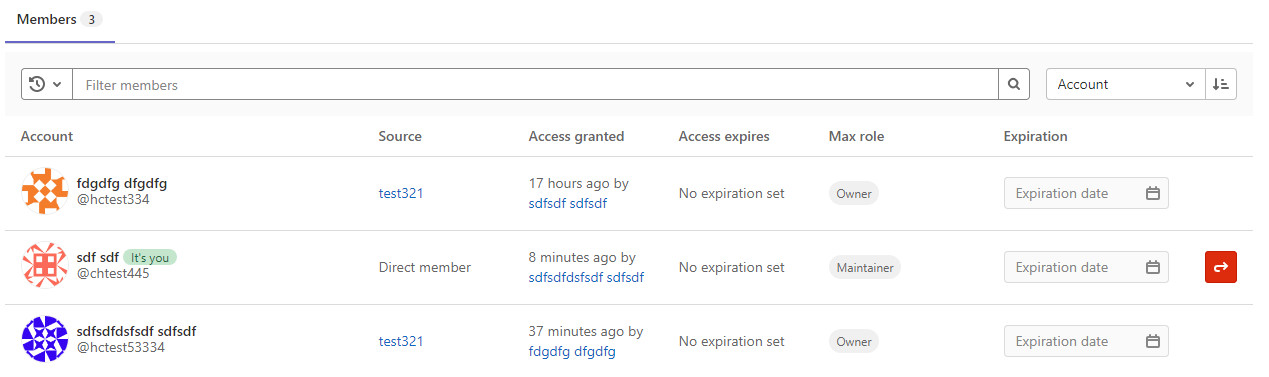
Task: Click the red leave group button
Action: 1221,267
